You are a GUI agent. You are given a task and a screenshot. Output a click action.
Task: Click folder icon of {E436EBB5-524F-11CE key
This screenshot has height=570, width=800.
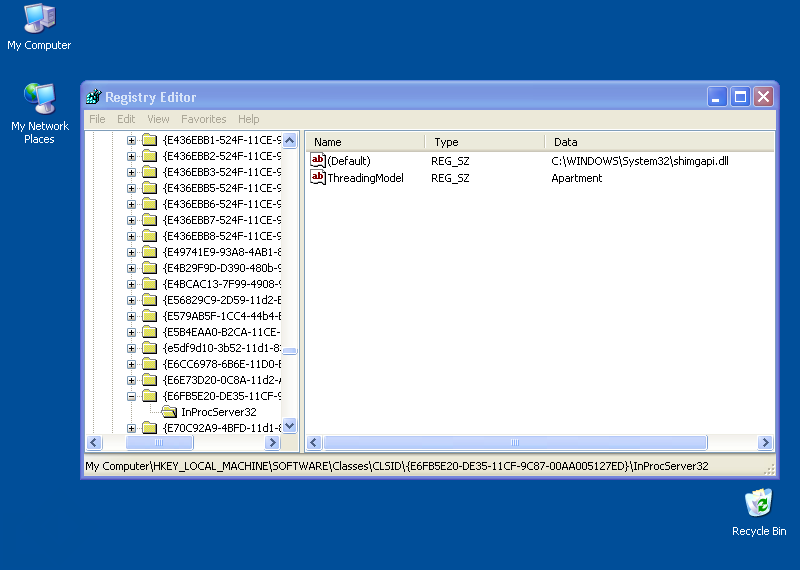click(x=149, y=188)
